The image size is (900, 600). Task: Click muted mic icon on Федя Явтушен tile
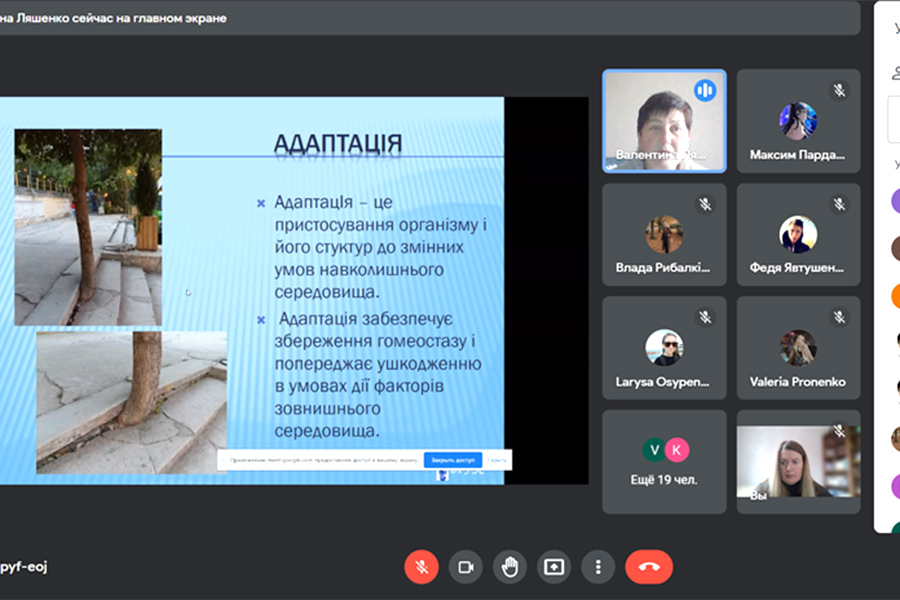(840, 204)
